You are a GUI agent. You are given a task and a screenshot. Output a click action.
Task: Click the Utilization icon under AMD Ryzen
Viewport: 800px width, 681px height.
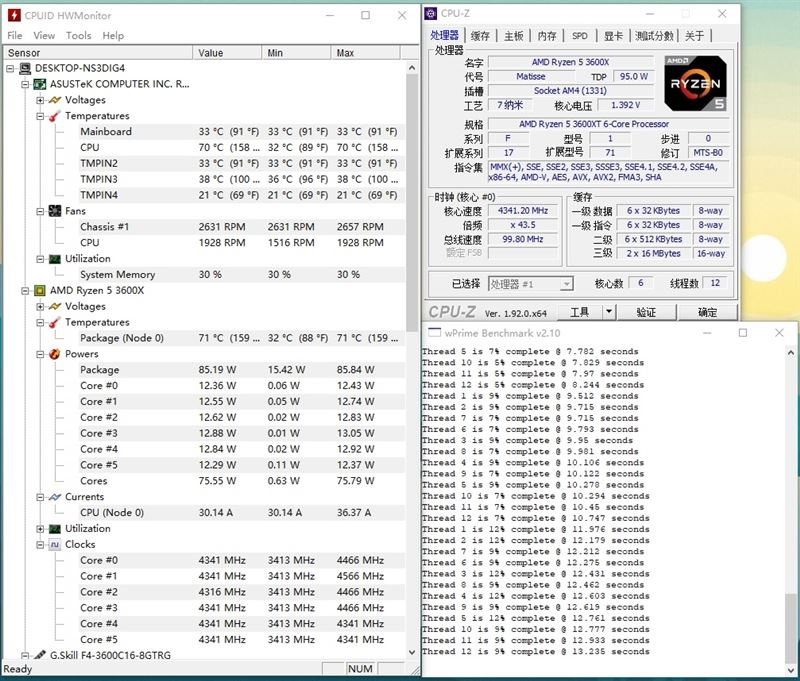(55, 528)
